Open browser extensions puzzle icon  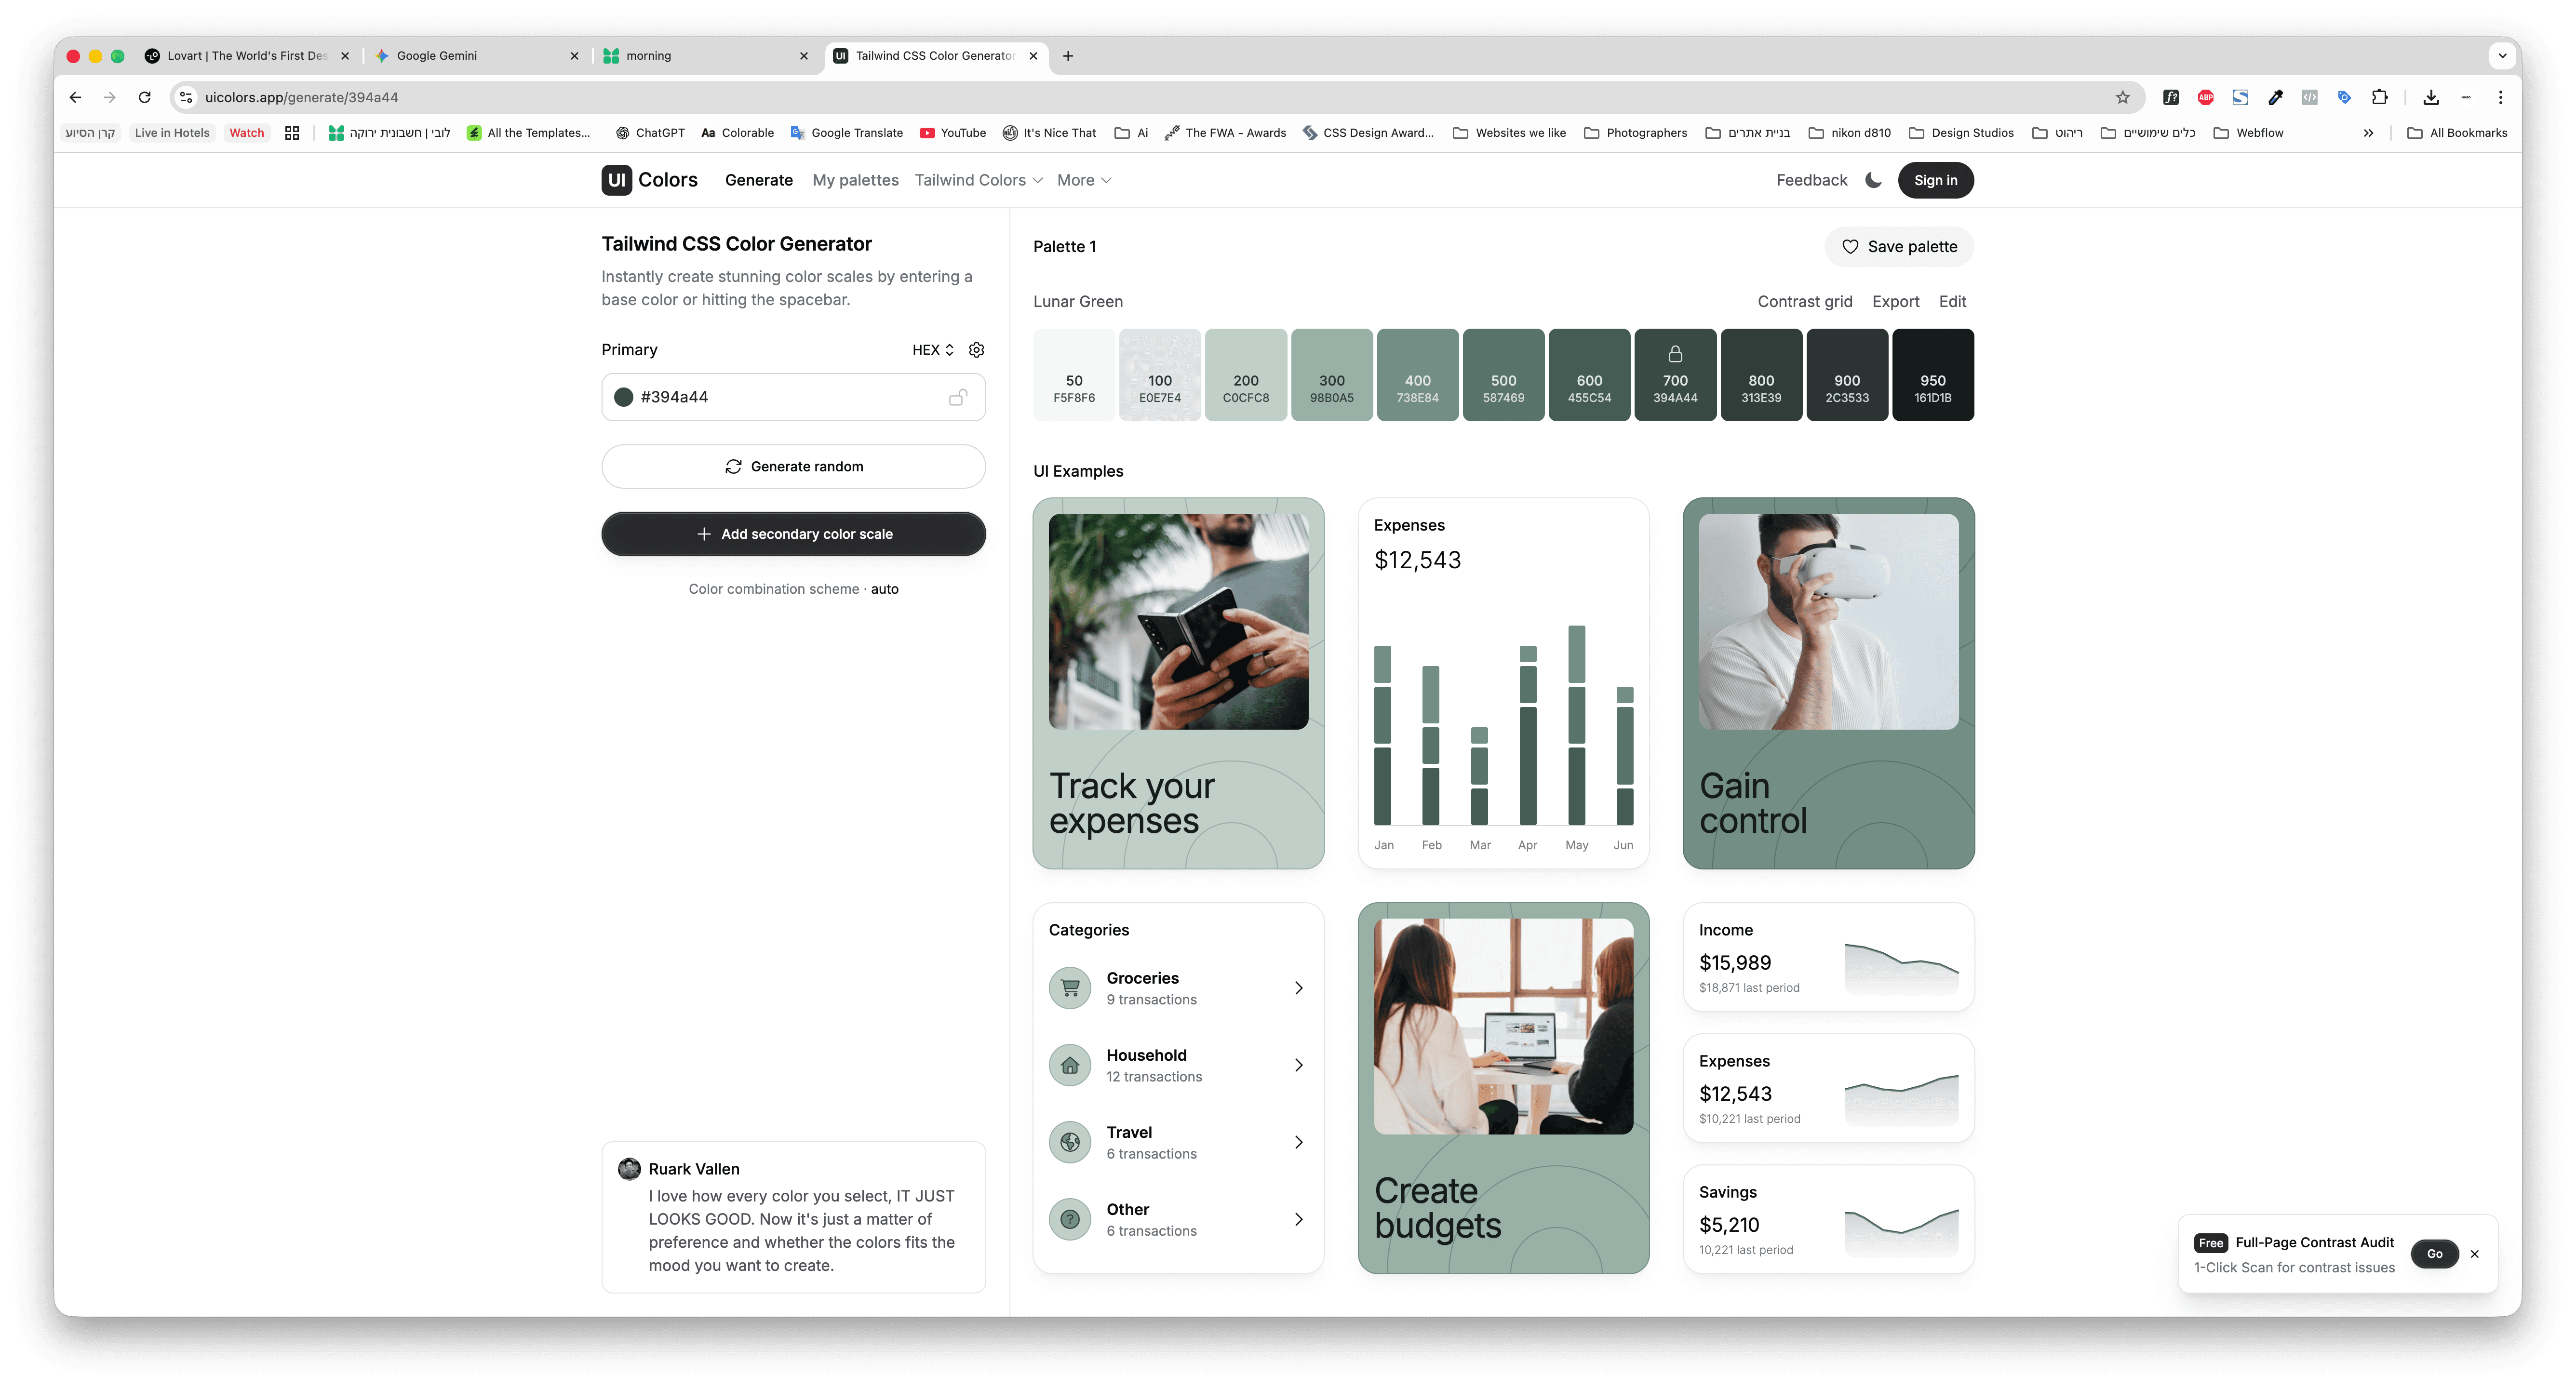click(x=2379, y=97)
